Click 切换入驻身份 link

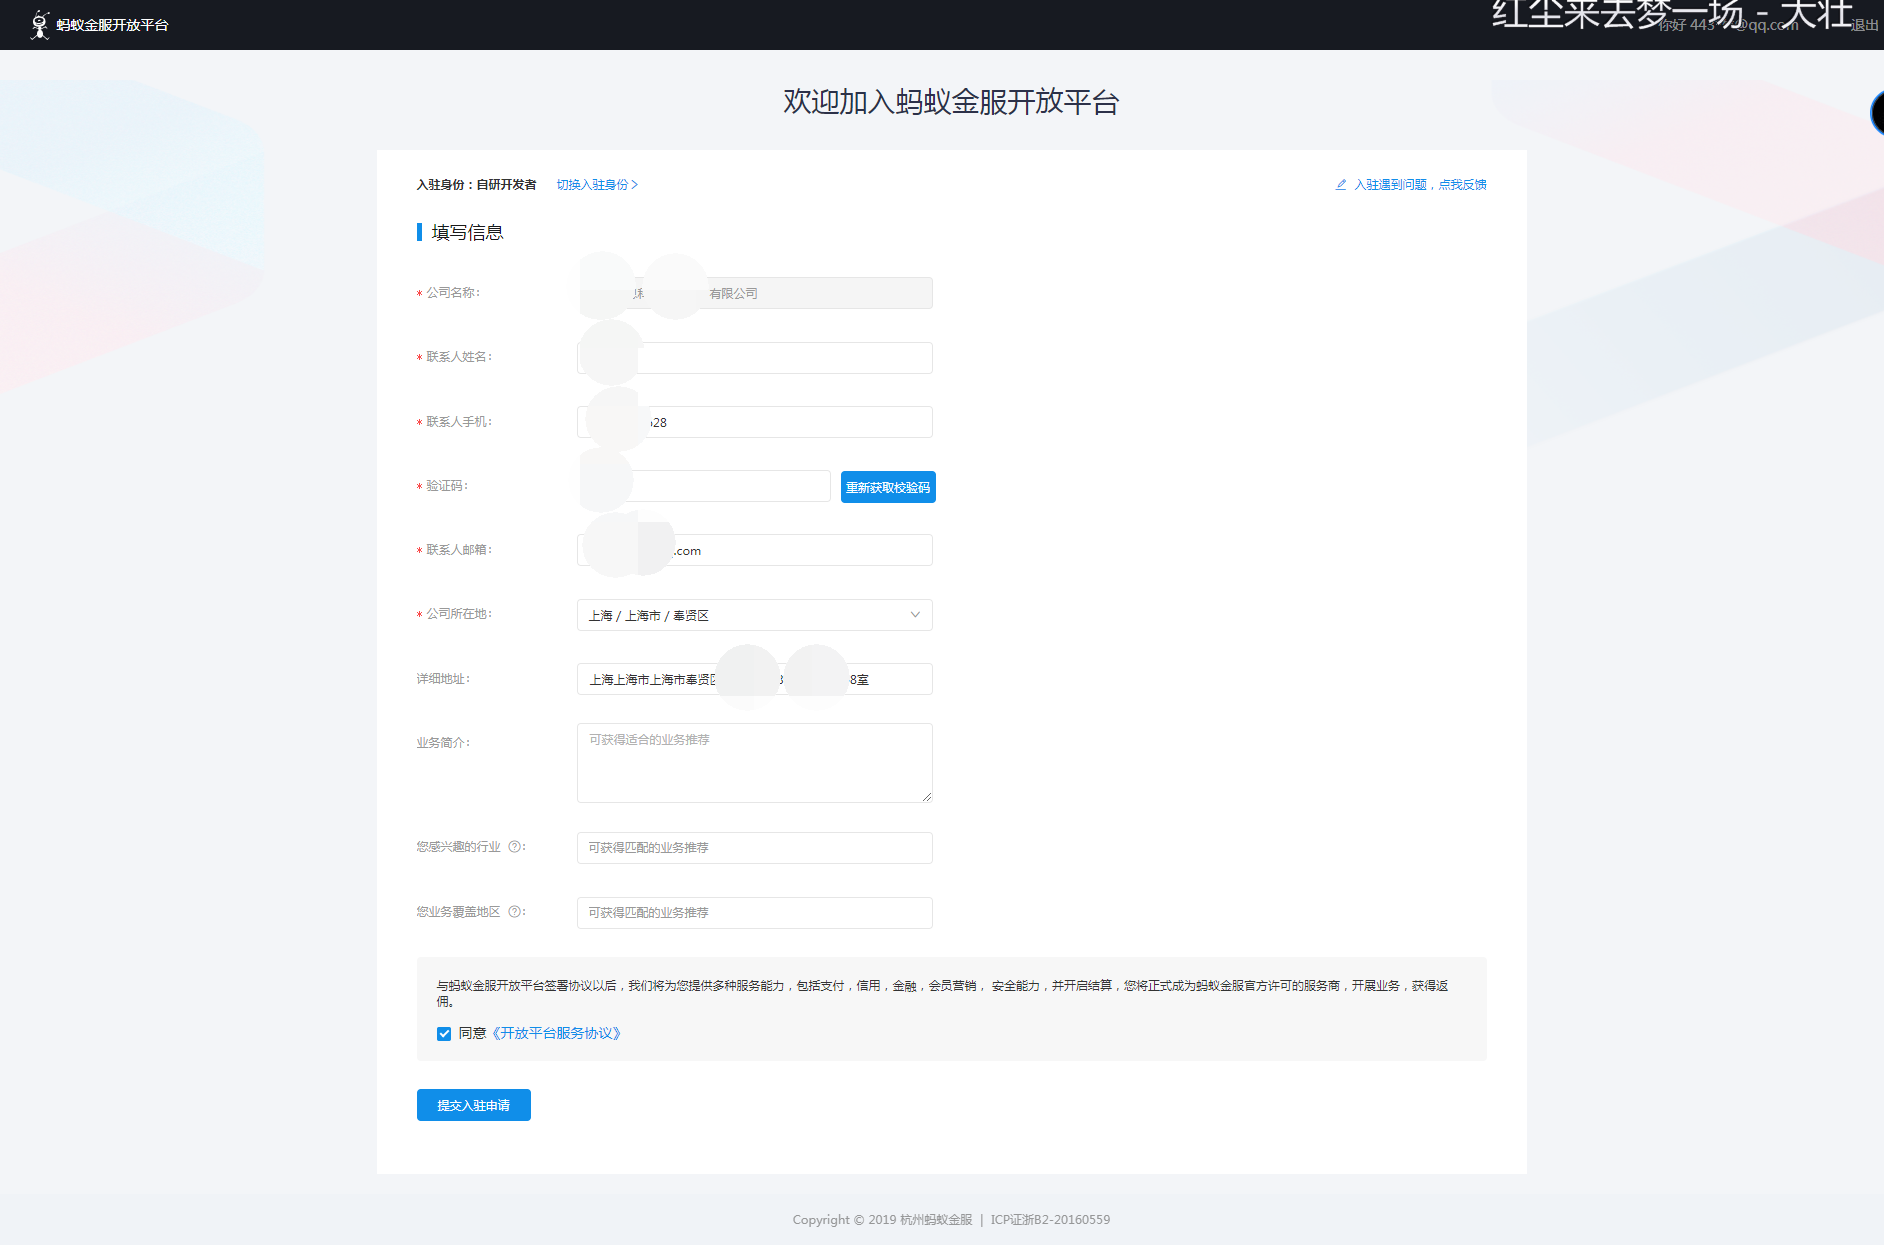(597, 185)
